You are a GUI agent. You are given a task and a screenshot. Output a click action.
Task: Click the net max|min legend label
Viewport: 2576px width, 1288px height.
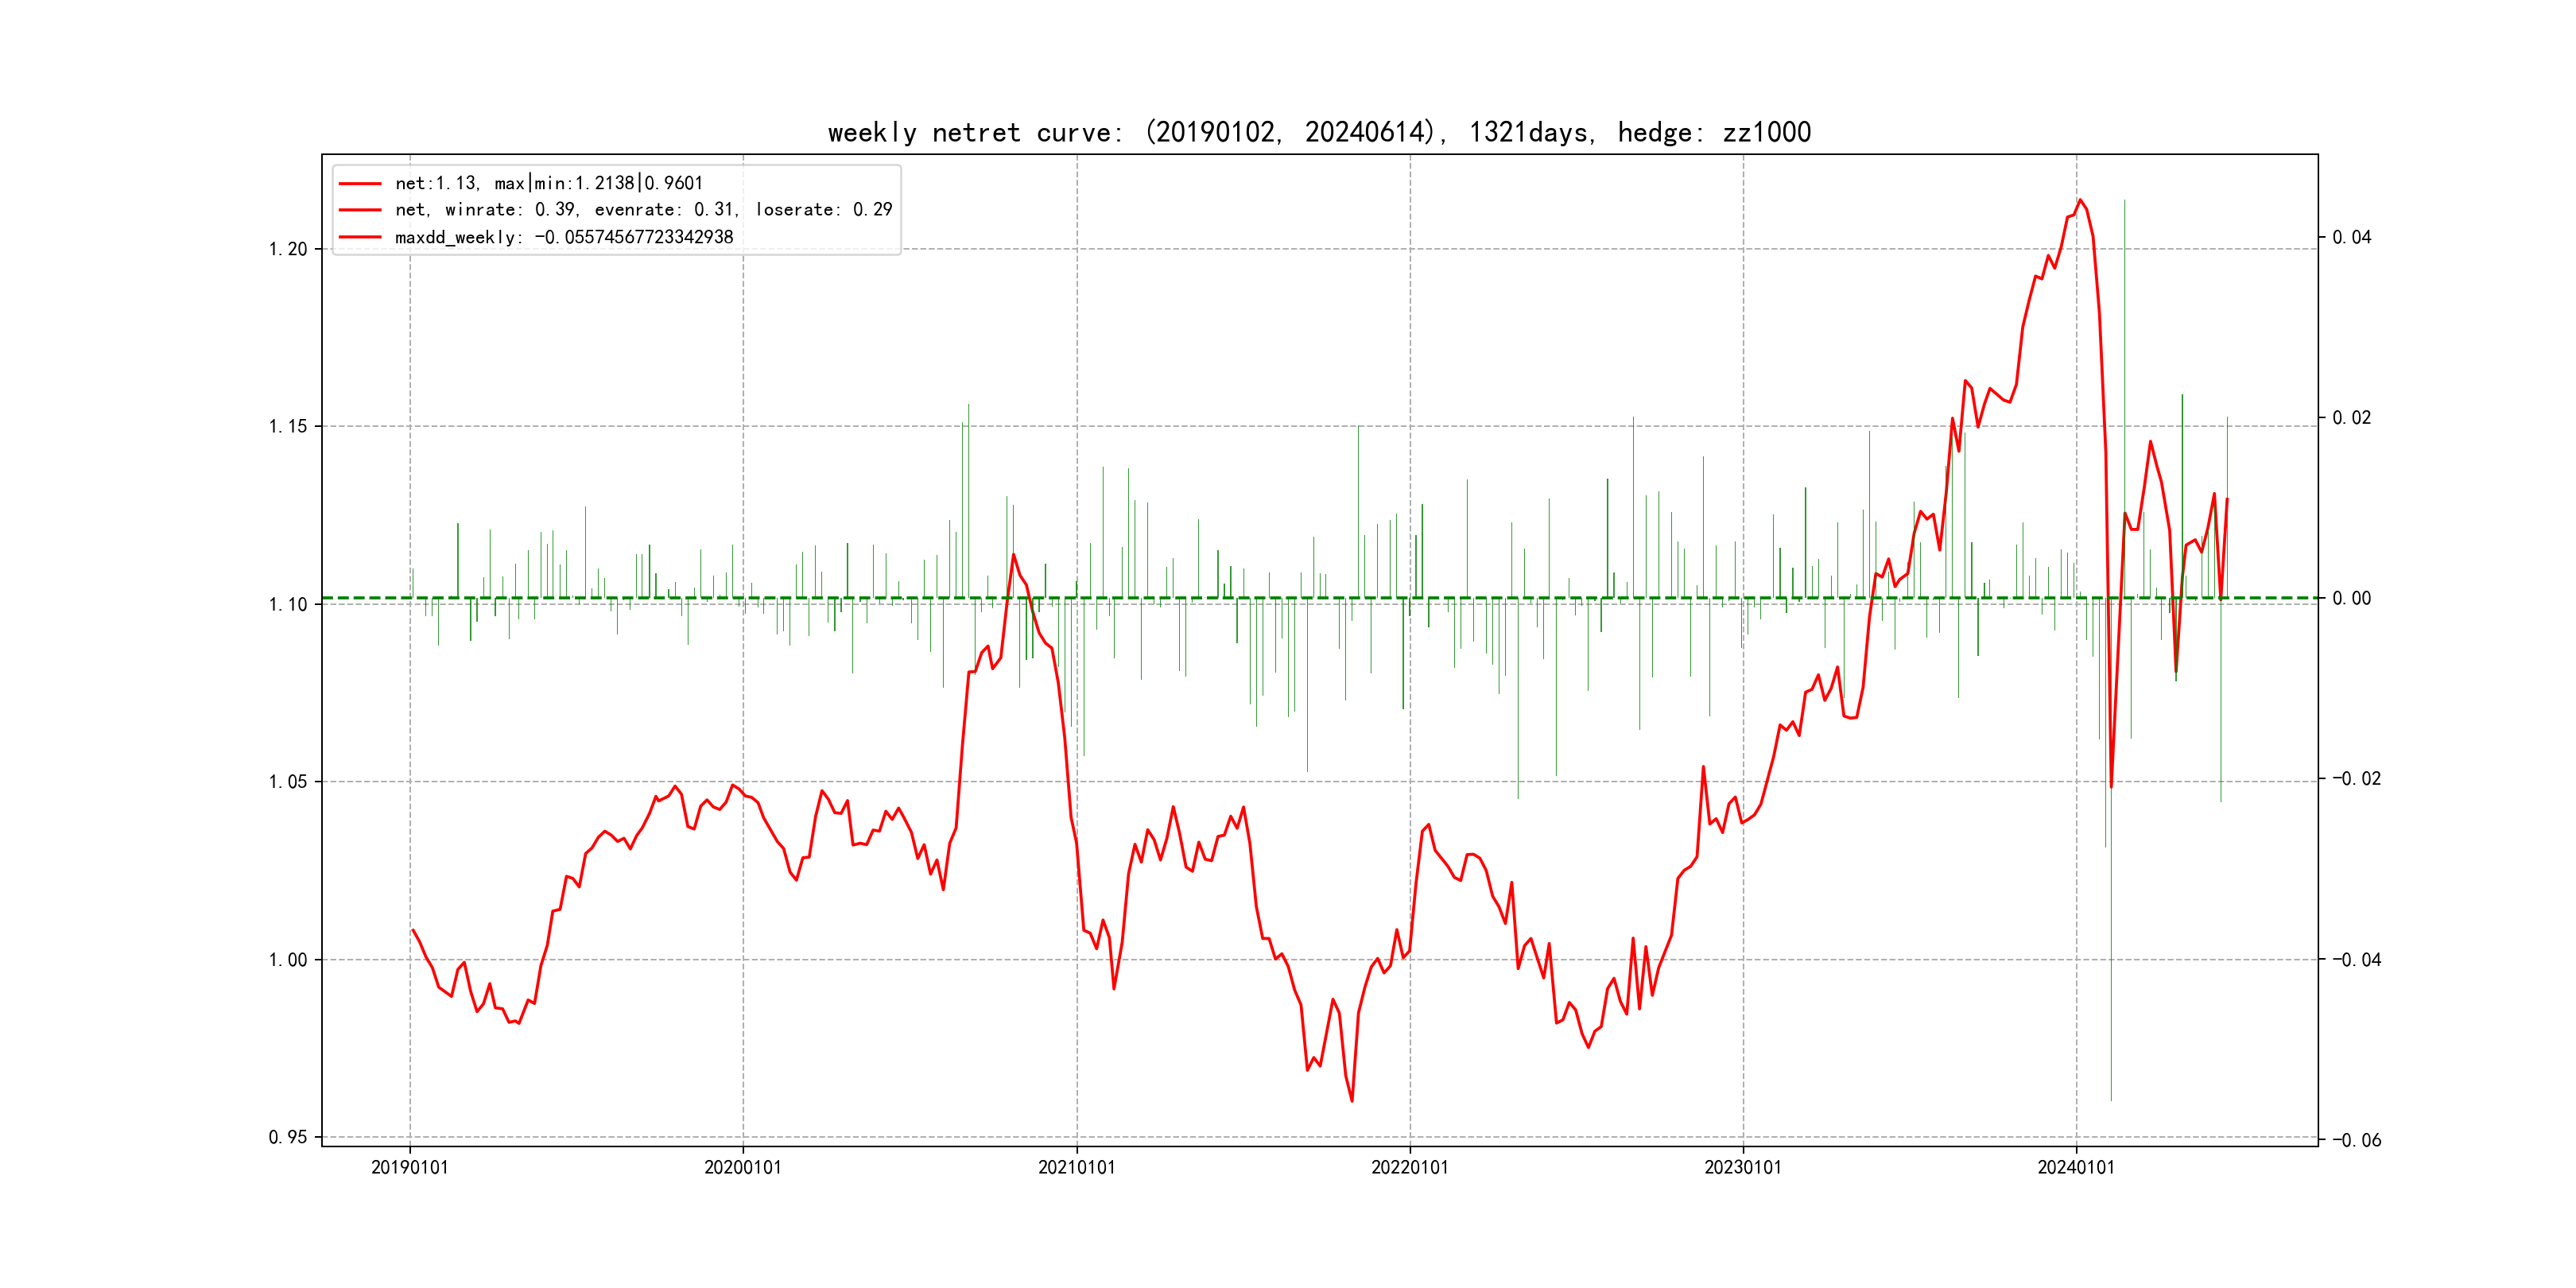tap(549, 184)
